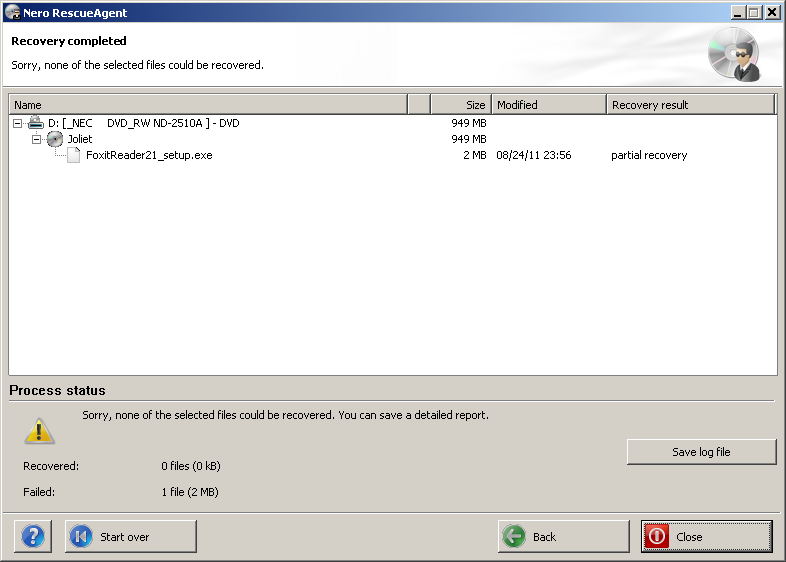Click the Recovered value '0 files (0 kB)'
This screenshot has height=562, width=786.
(x=191, y=466)
